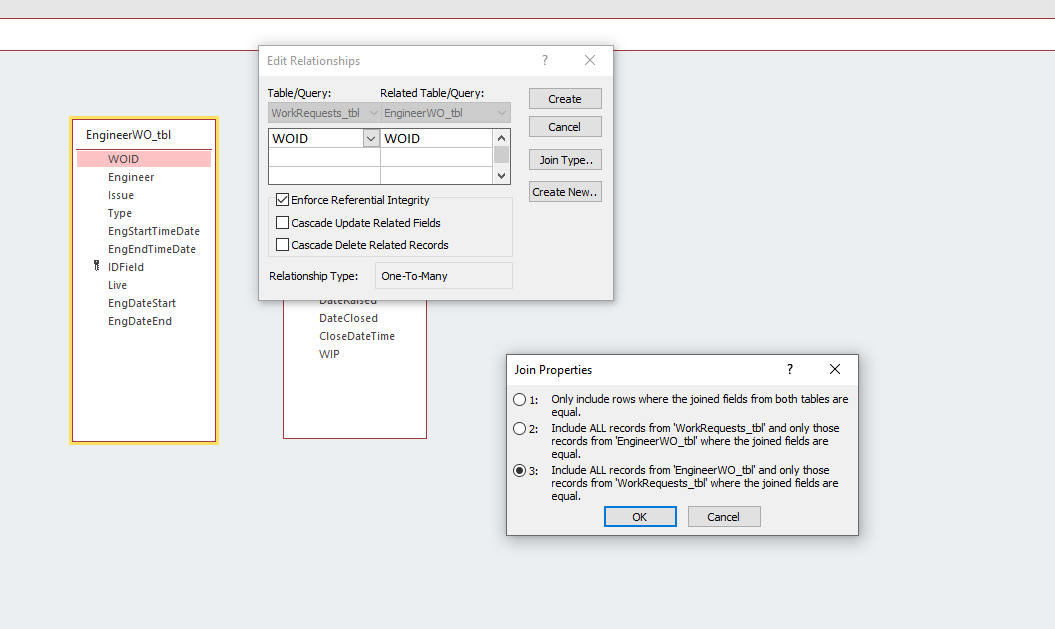Open the WOID field dropdown arrow

click(371, 139)
